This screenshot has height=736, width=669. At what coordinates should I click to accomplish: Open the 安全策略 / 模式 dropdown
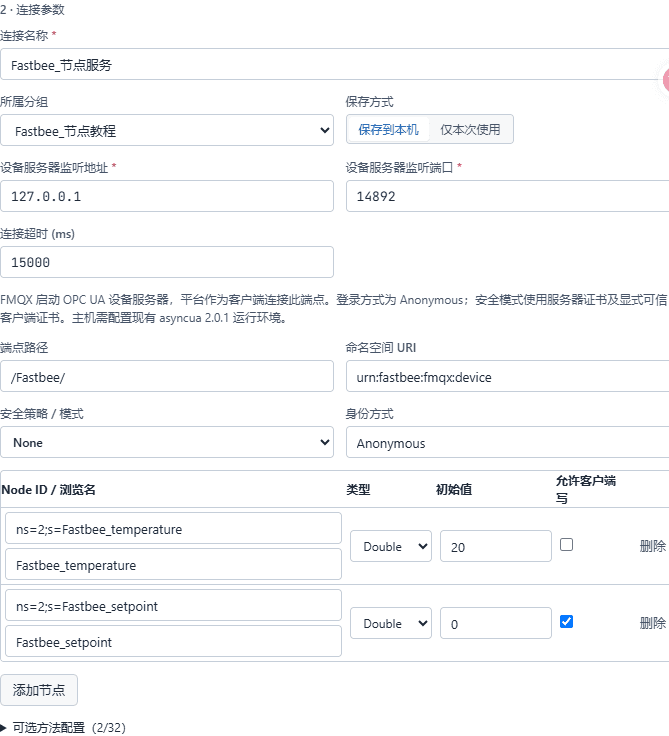click(167, 442)
